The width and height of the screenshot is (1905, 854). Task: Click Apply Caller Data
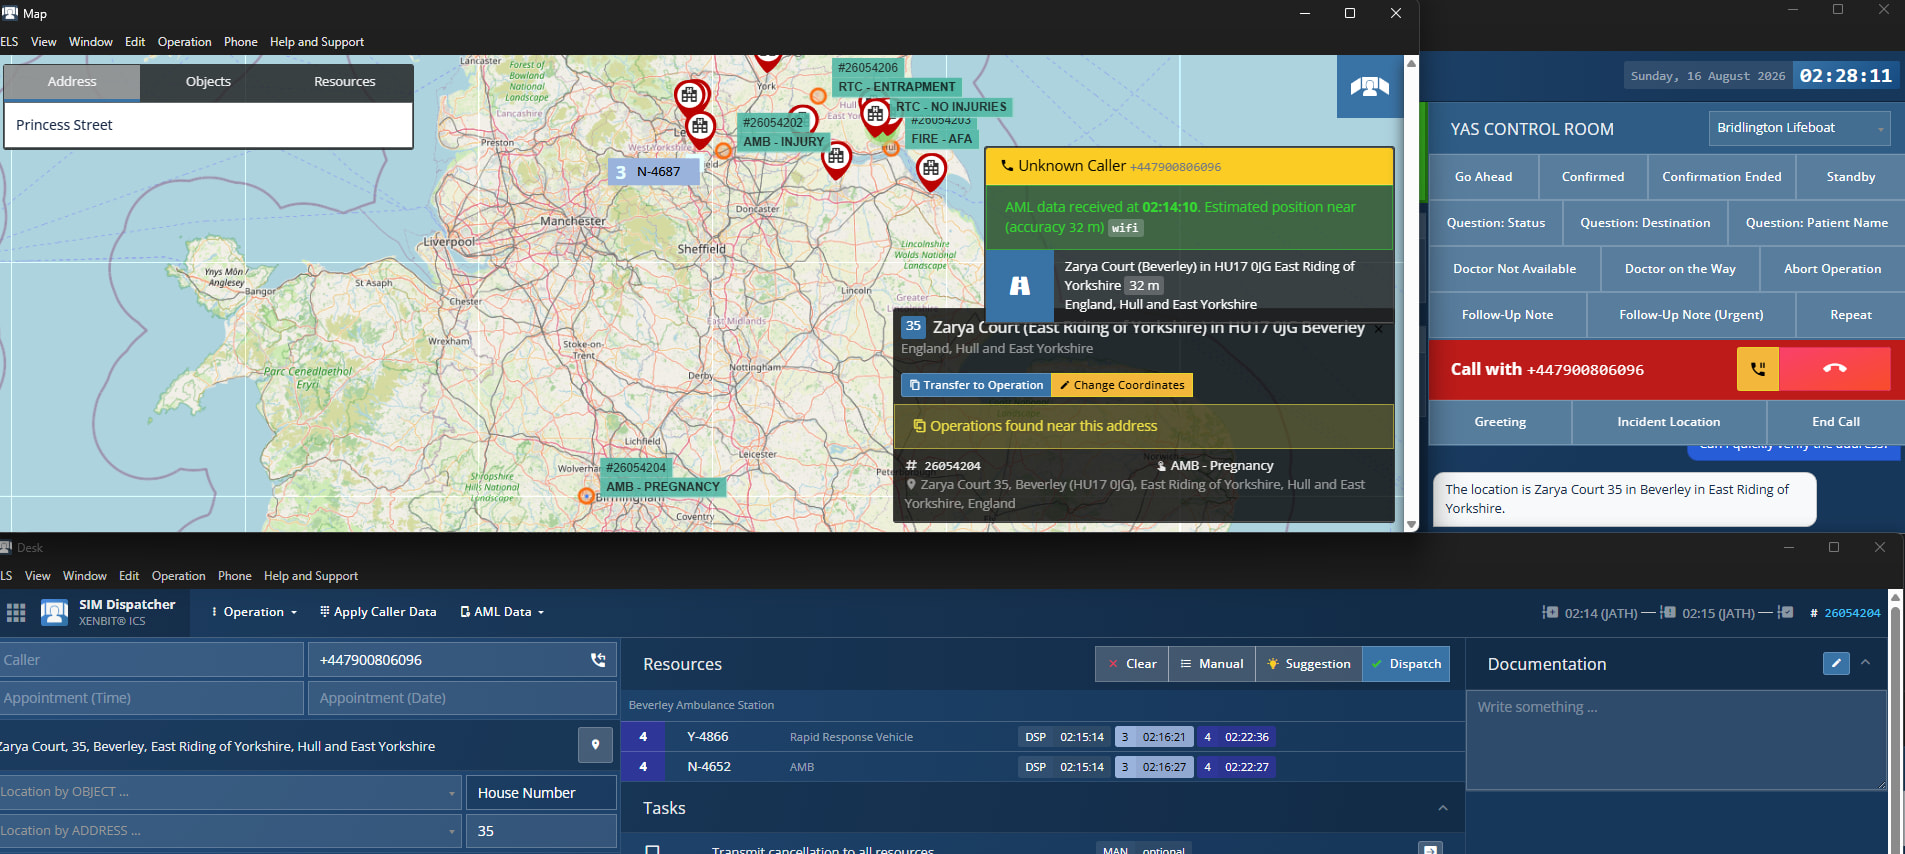click(378, 612)
